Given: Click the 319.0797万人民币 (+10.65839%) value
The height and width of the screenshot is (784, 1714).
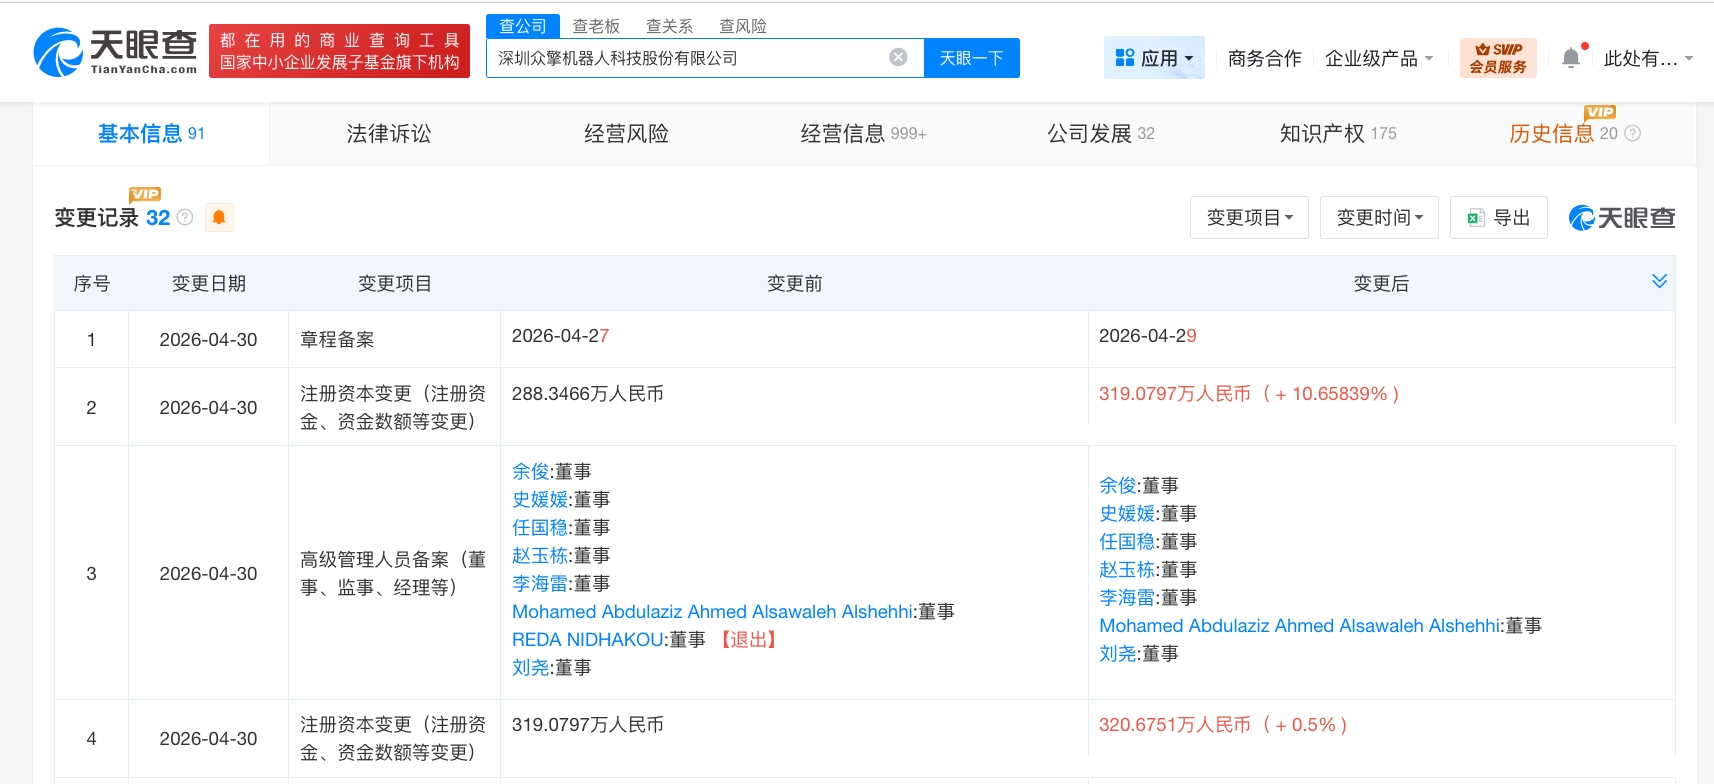Looking at the screenshot, I should pos(1248,393).
